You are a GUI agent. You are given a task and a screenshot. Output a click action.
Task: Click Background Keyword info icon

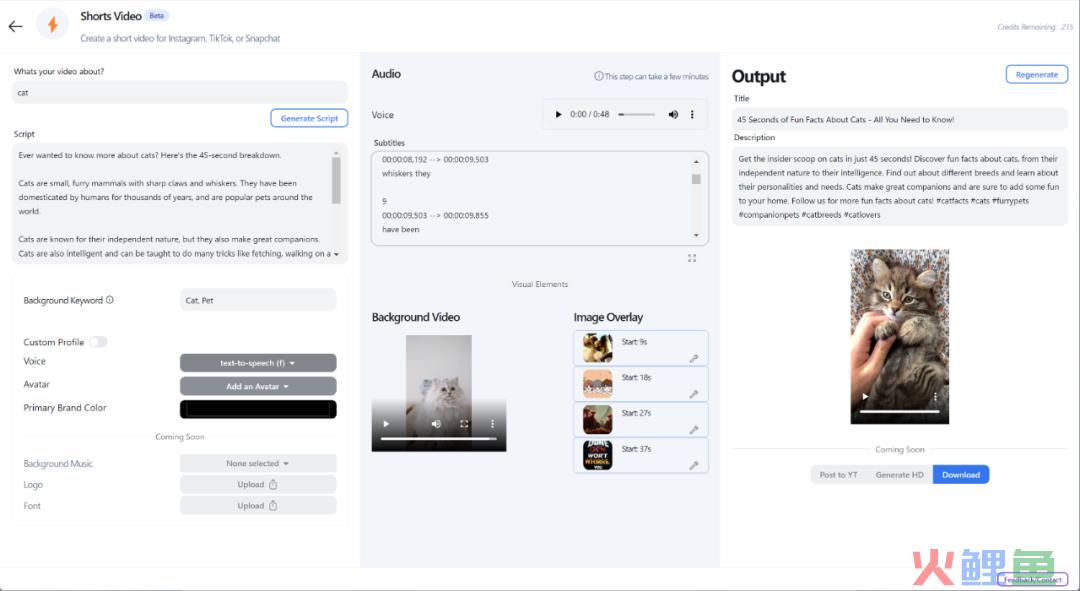110,300
